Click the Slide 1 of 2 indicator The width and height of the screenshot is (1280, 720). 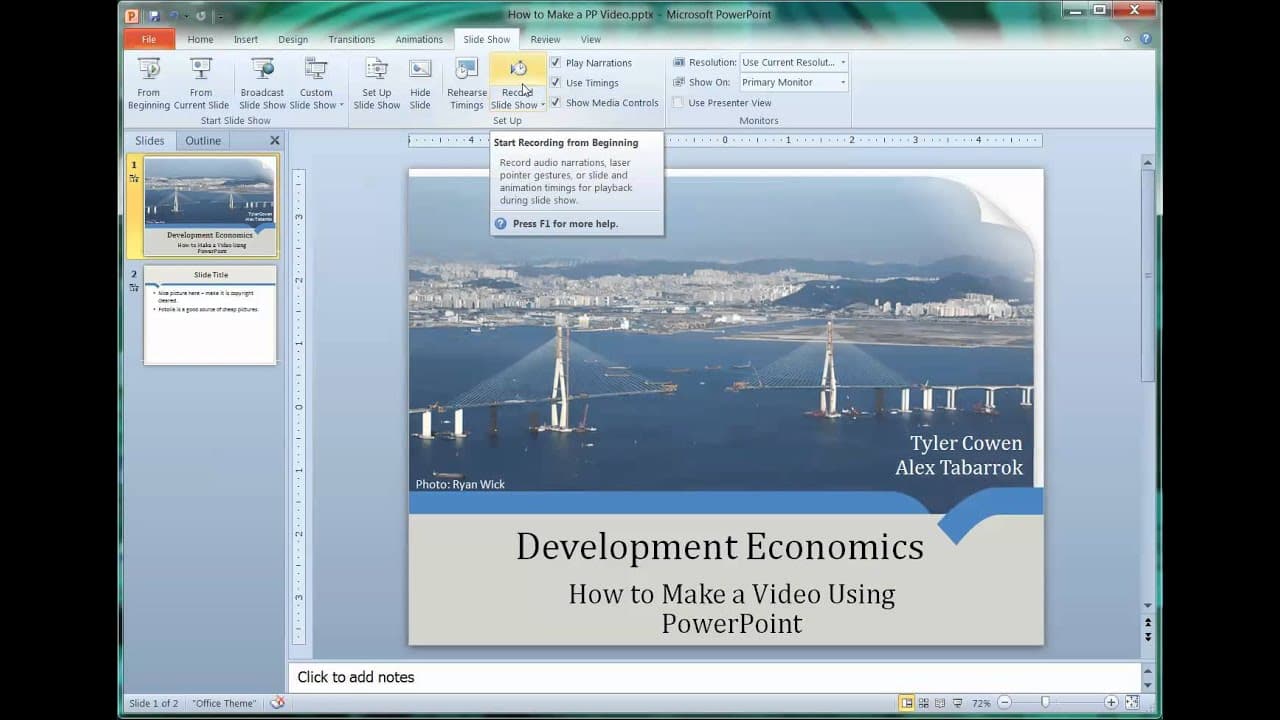(x=153, y=703)
